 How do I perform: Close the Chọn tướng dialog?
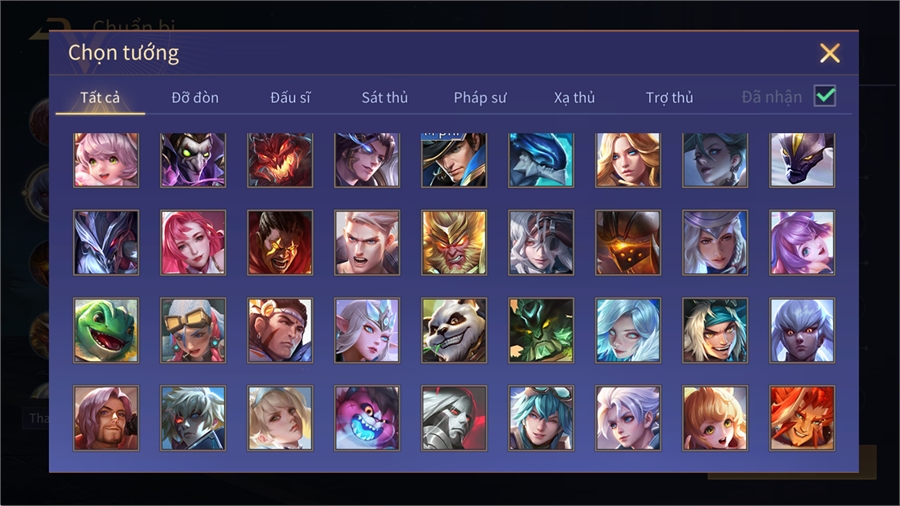tap(830, 53)
